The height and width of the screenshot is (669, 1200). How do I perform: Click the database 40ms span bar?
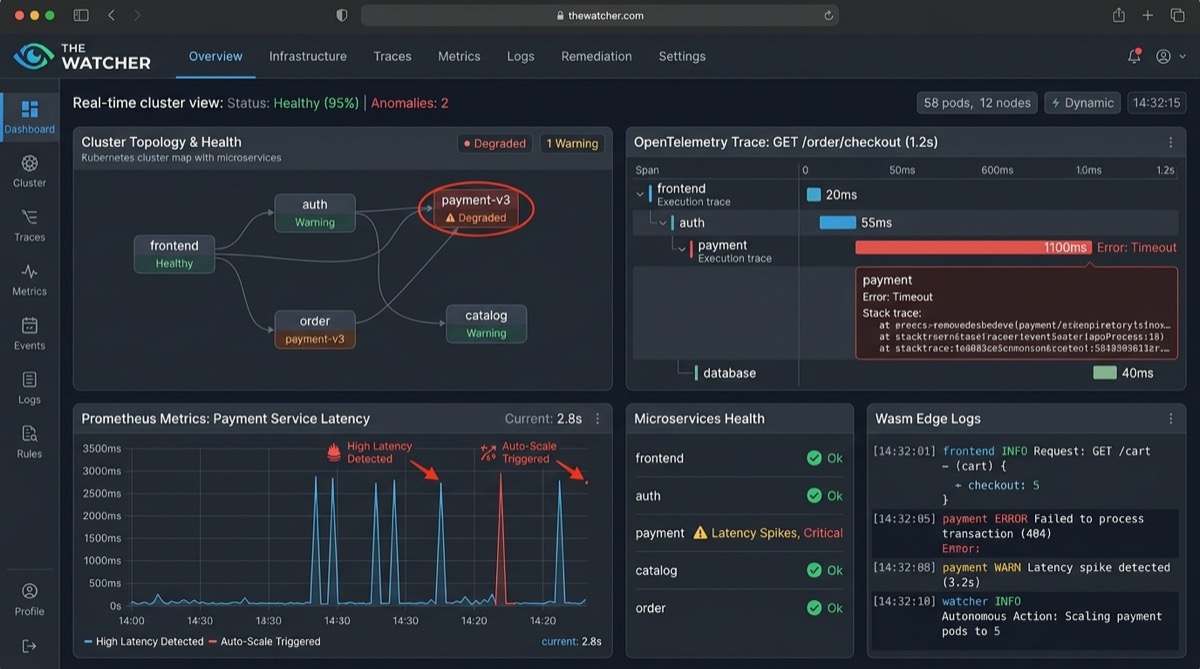pos(1105,372)
